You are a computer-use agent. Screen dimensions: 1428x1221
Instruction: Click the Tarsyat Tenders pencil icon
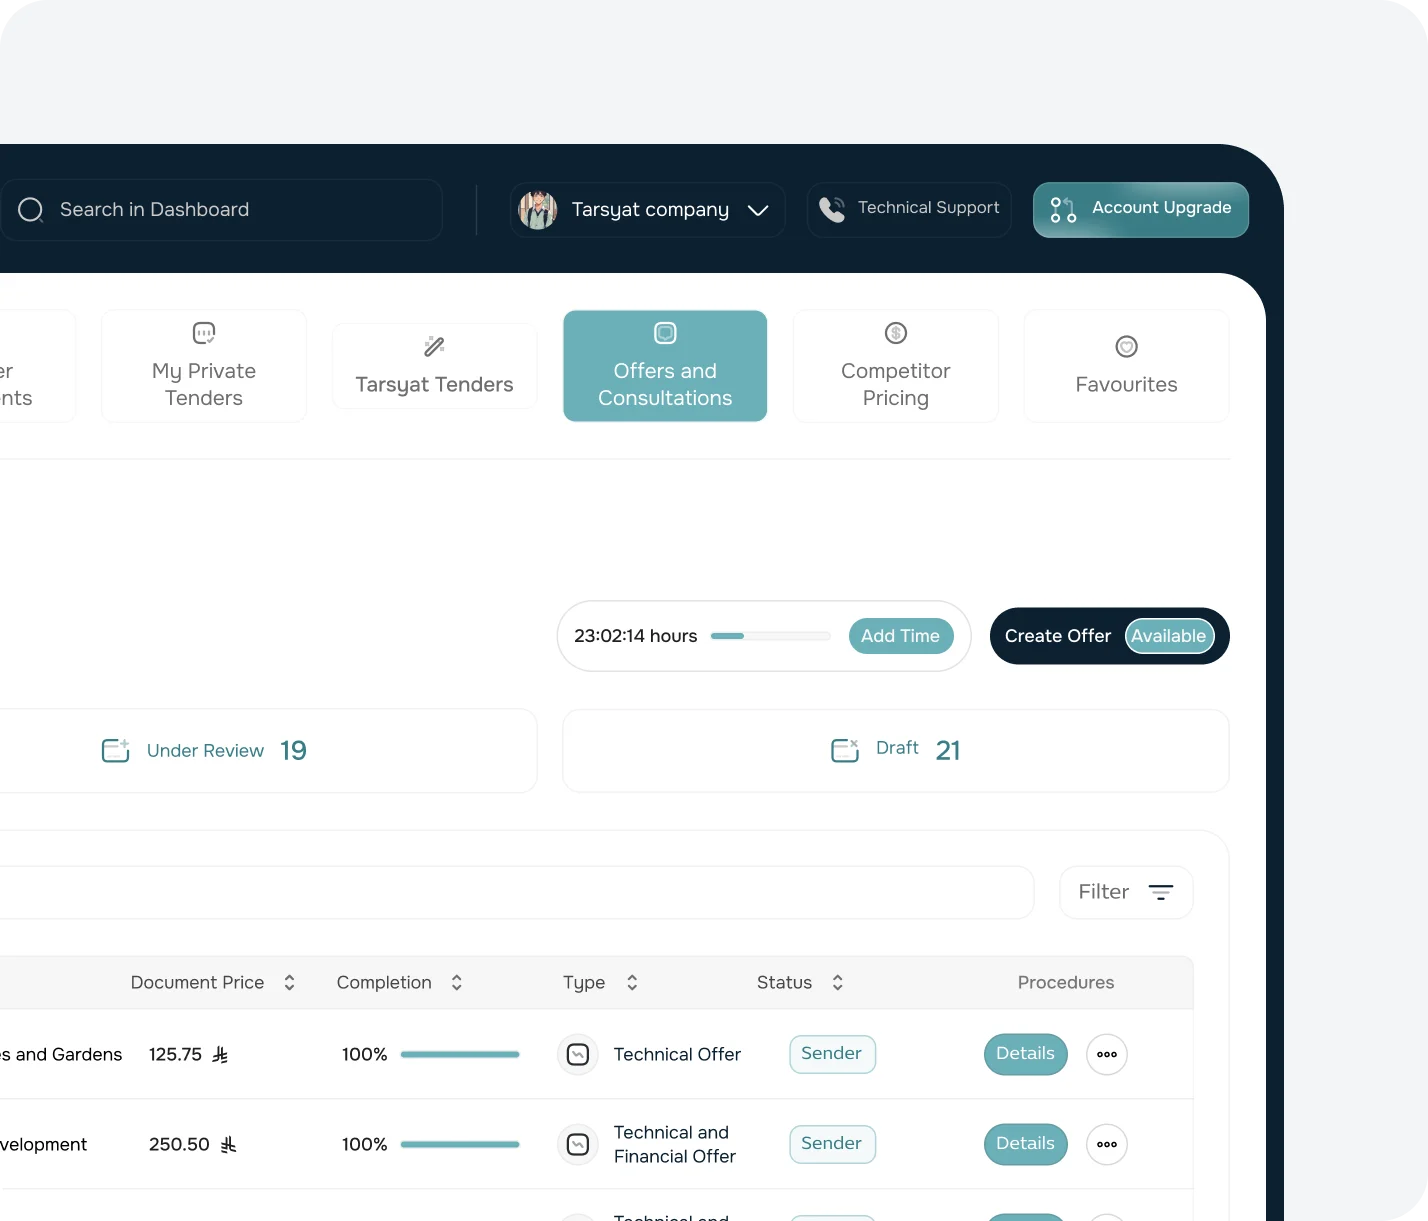434,347
